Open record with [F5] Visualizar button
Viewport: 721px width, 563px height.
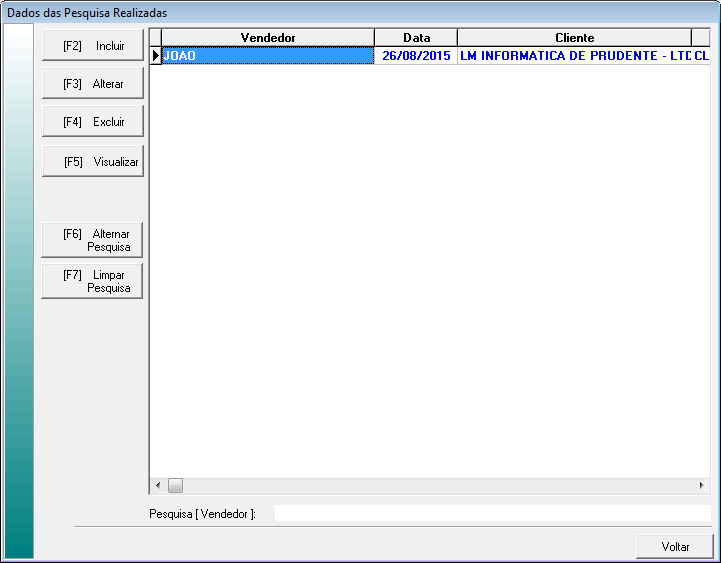coord(93,161)
